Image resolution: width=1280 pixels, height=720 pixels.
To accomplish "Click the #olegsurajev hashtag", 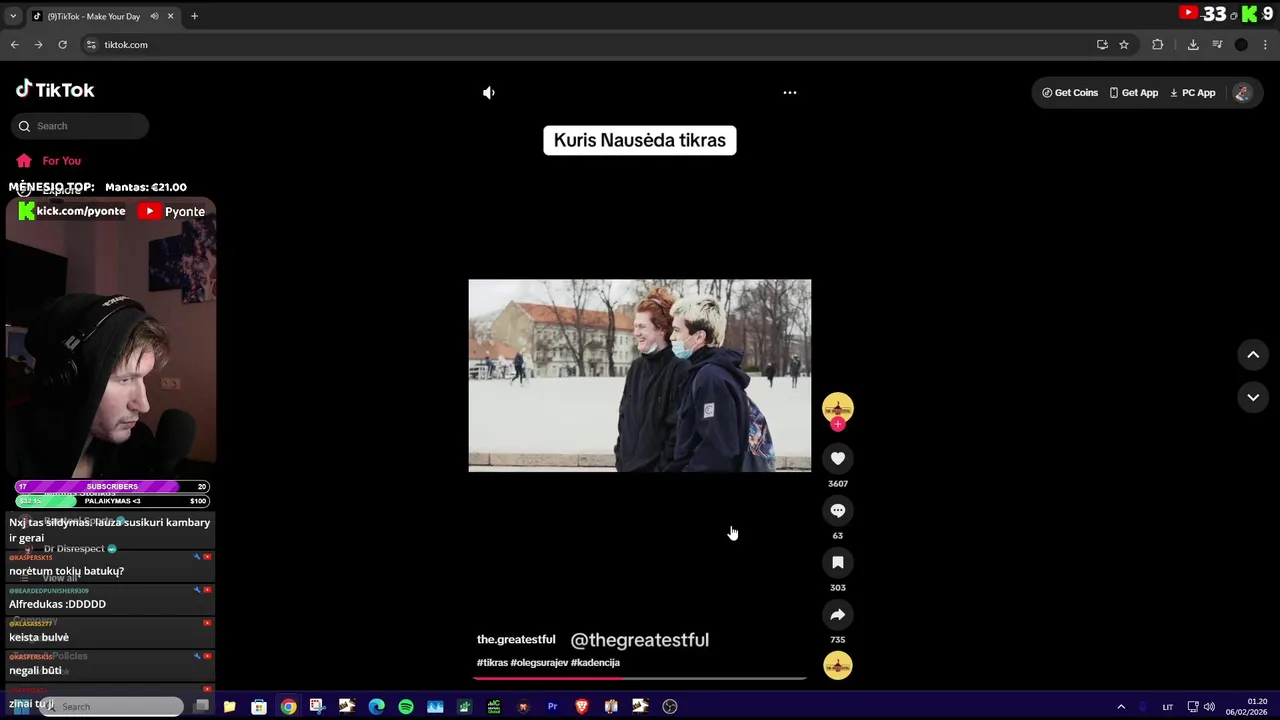I will coord(539,662).
